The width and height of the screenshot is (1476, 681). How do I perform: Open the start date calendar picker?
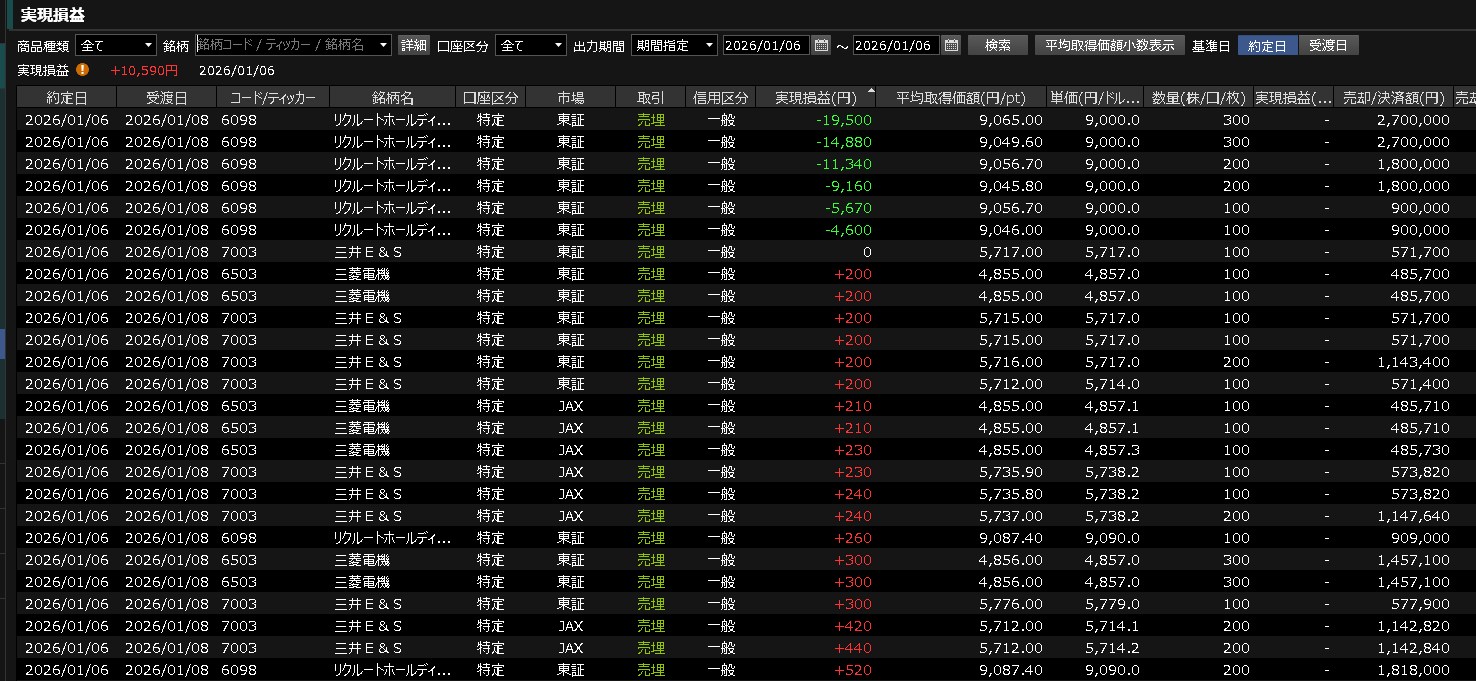[822, 45]
